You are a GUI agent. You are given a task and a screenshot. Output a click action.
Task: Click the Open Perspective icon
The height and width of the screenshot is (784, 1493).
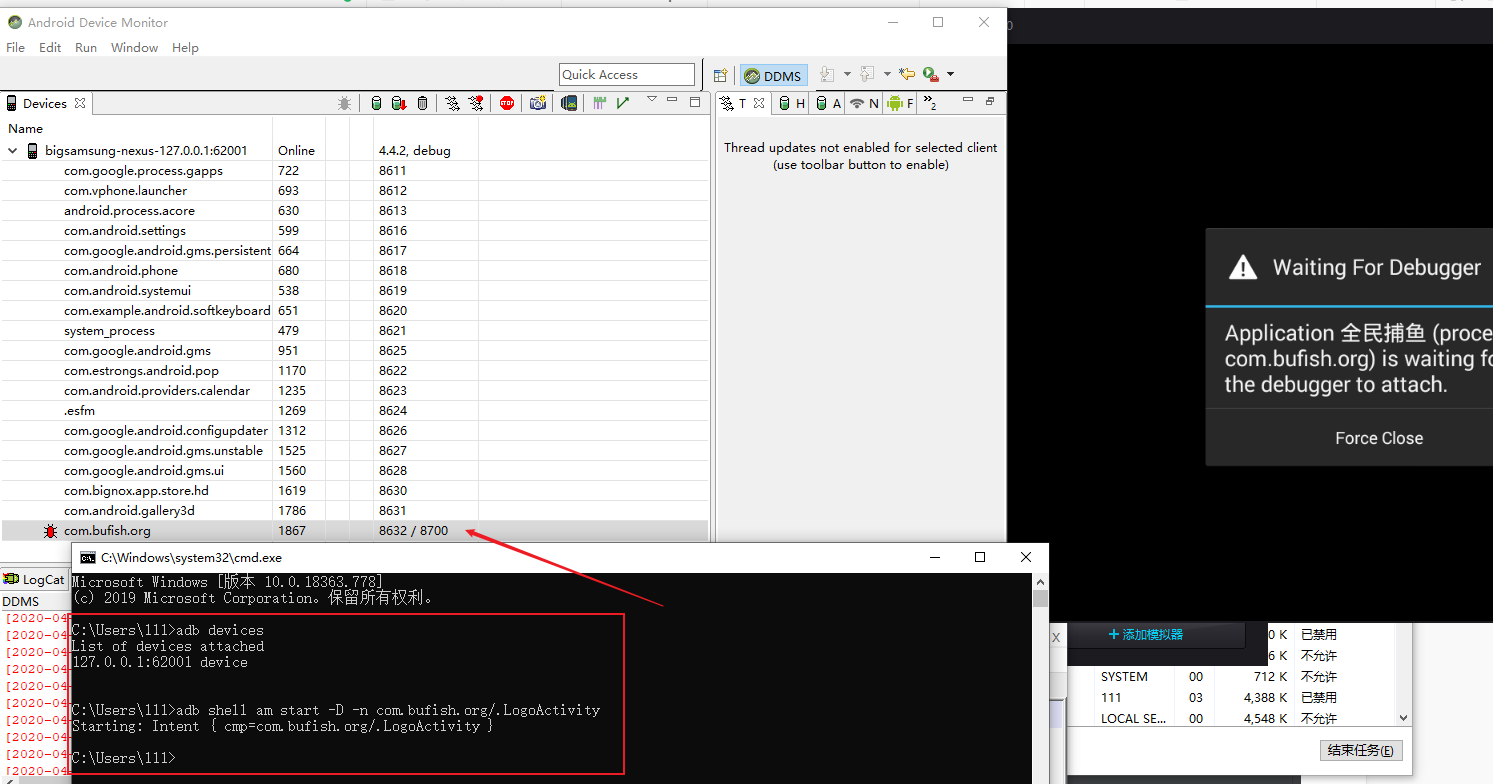click(720, 75)
